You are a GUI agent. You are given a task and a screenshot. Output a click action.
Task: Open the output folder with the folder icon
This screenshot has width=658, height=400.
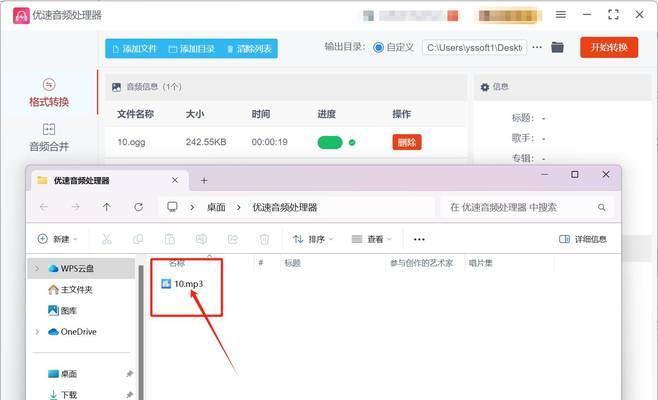coord(557,47)
